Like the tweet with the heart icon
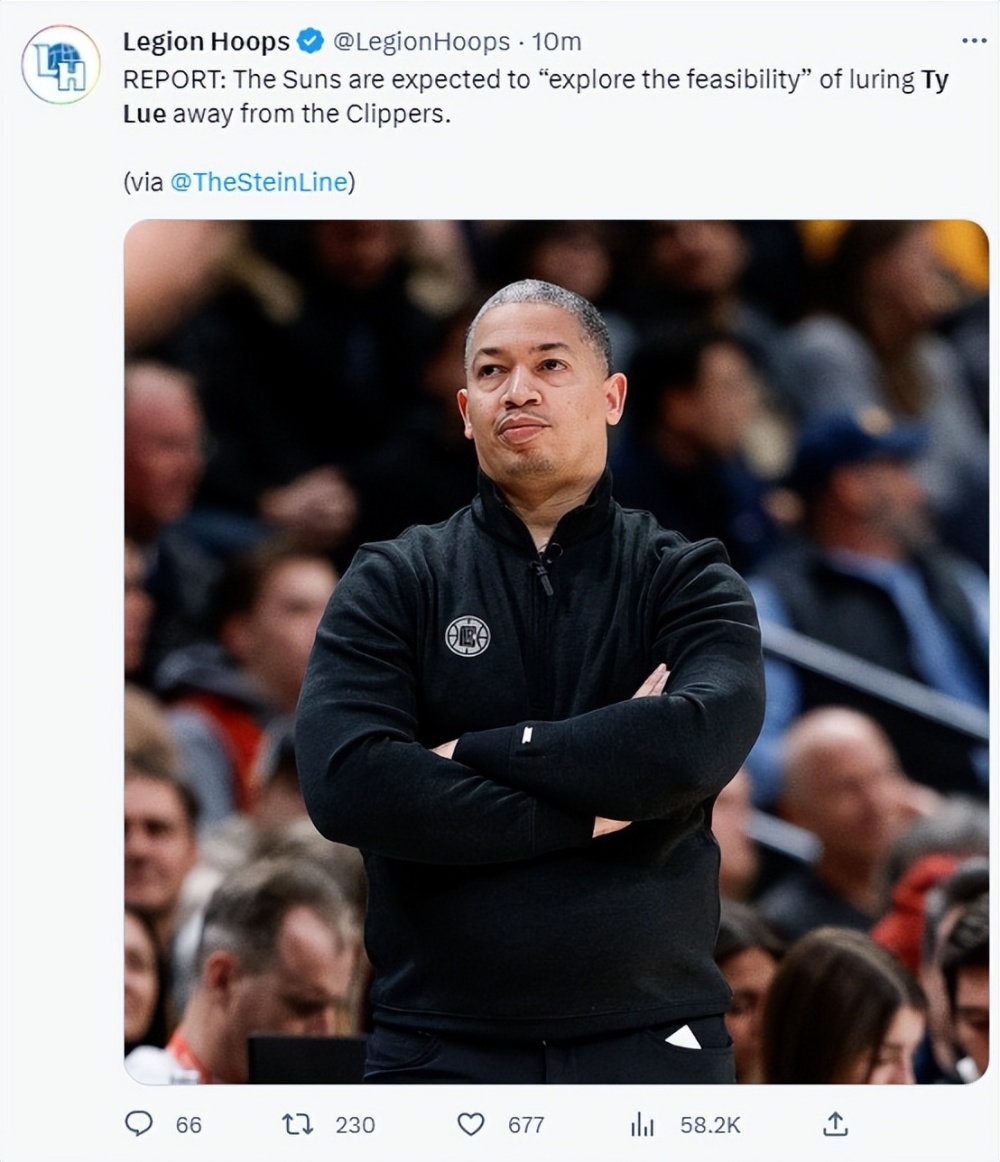 pos(471,1124)
